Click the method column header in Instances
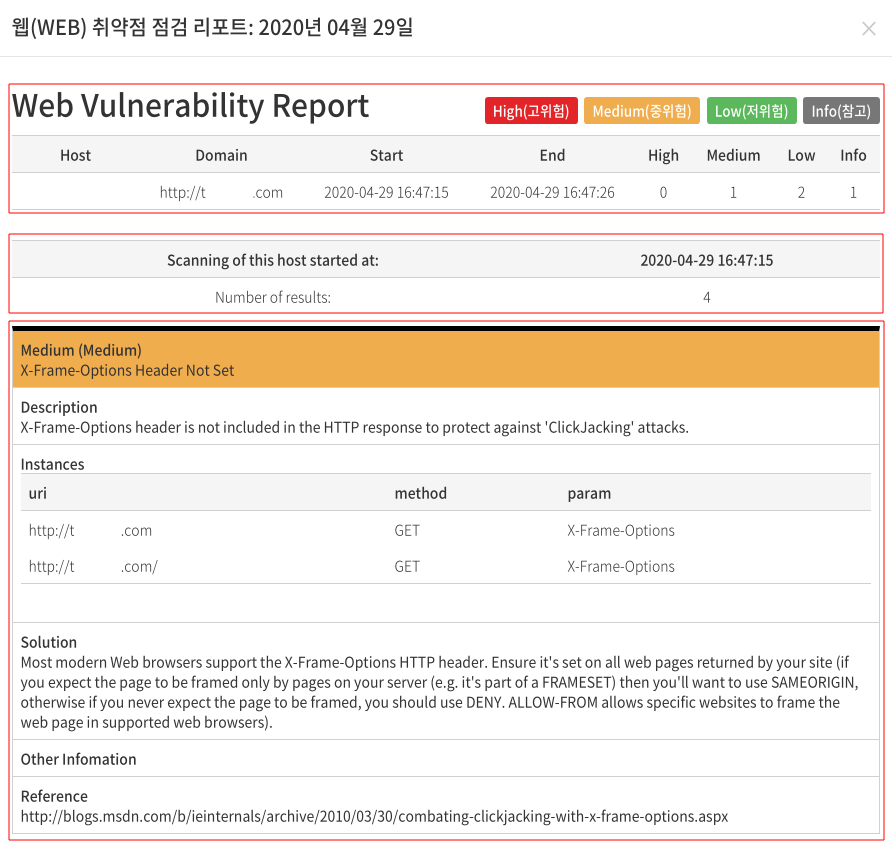892x848 pixels. point(420,493)
